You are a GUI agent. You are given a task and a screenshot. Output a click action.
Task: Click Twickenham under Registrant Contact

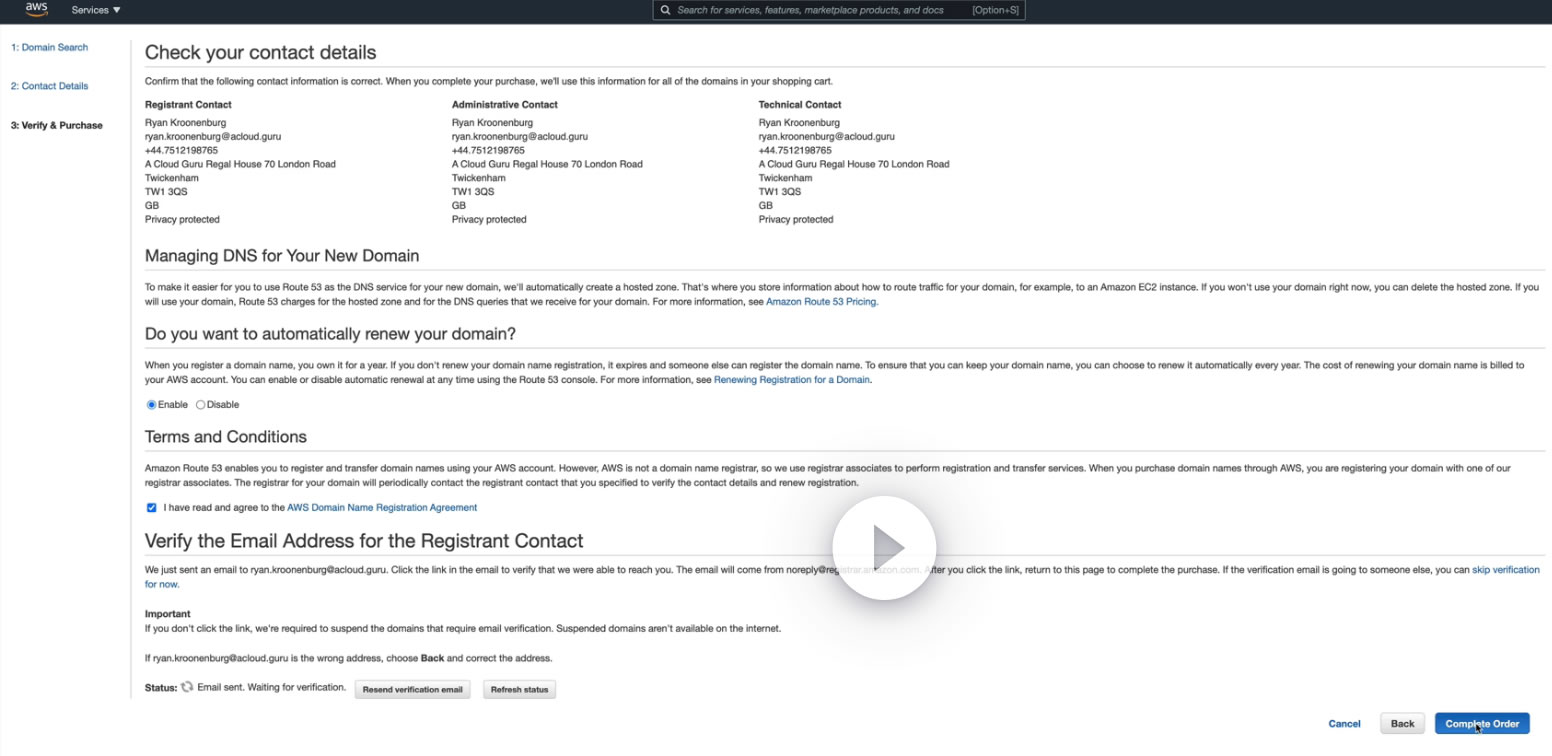[172, 178]
